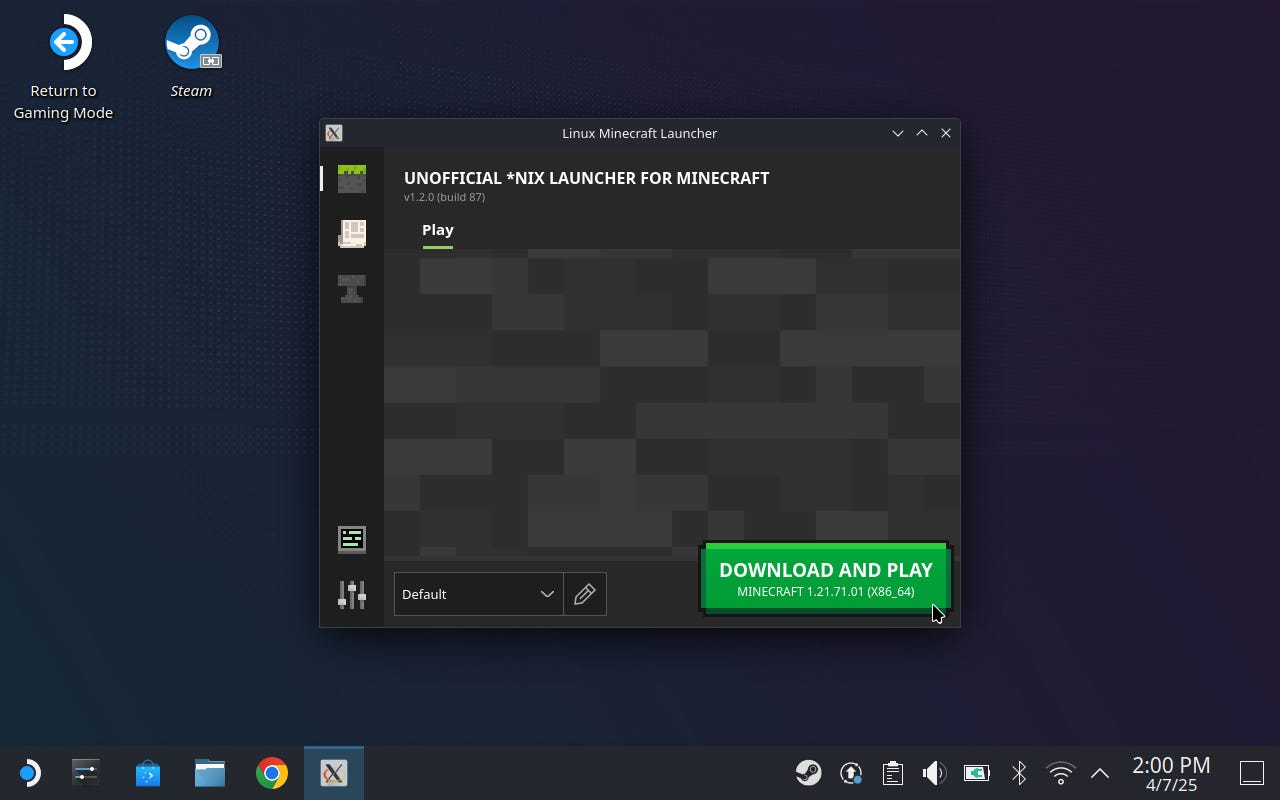Open the clock showing 2:00 PM
Screen dimensions: 1280x800
coord(1171,773)
